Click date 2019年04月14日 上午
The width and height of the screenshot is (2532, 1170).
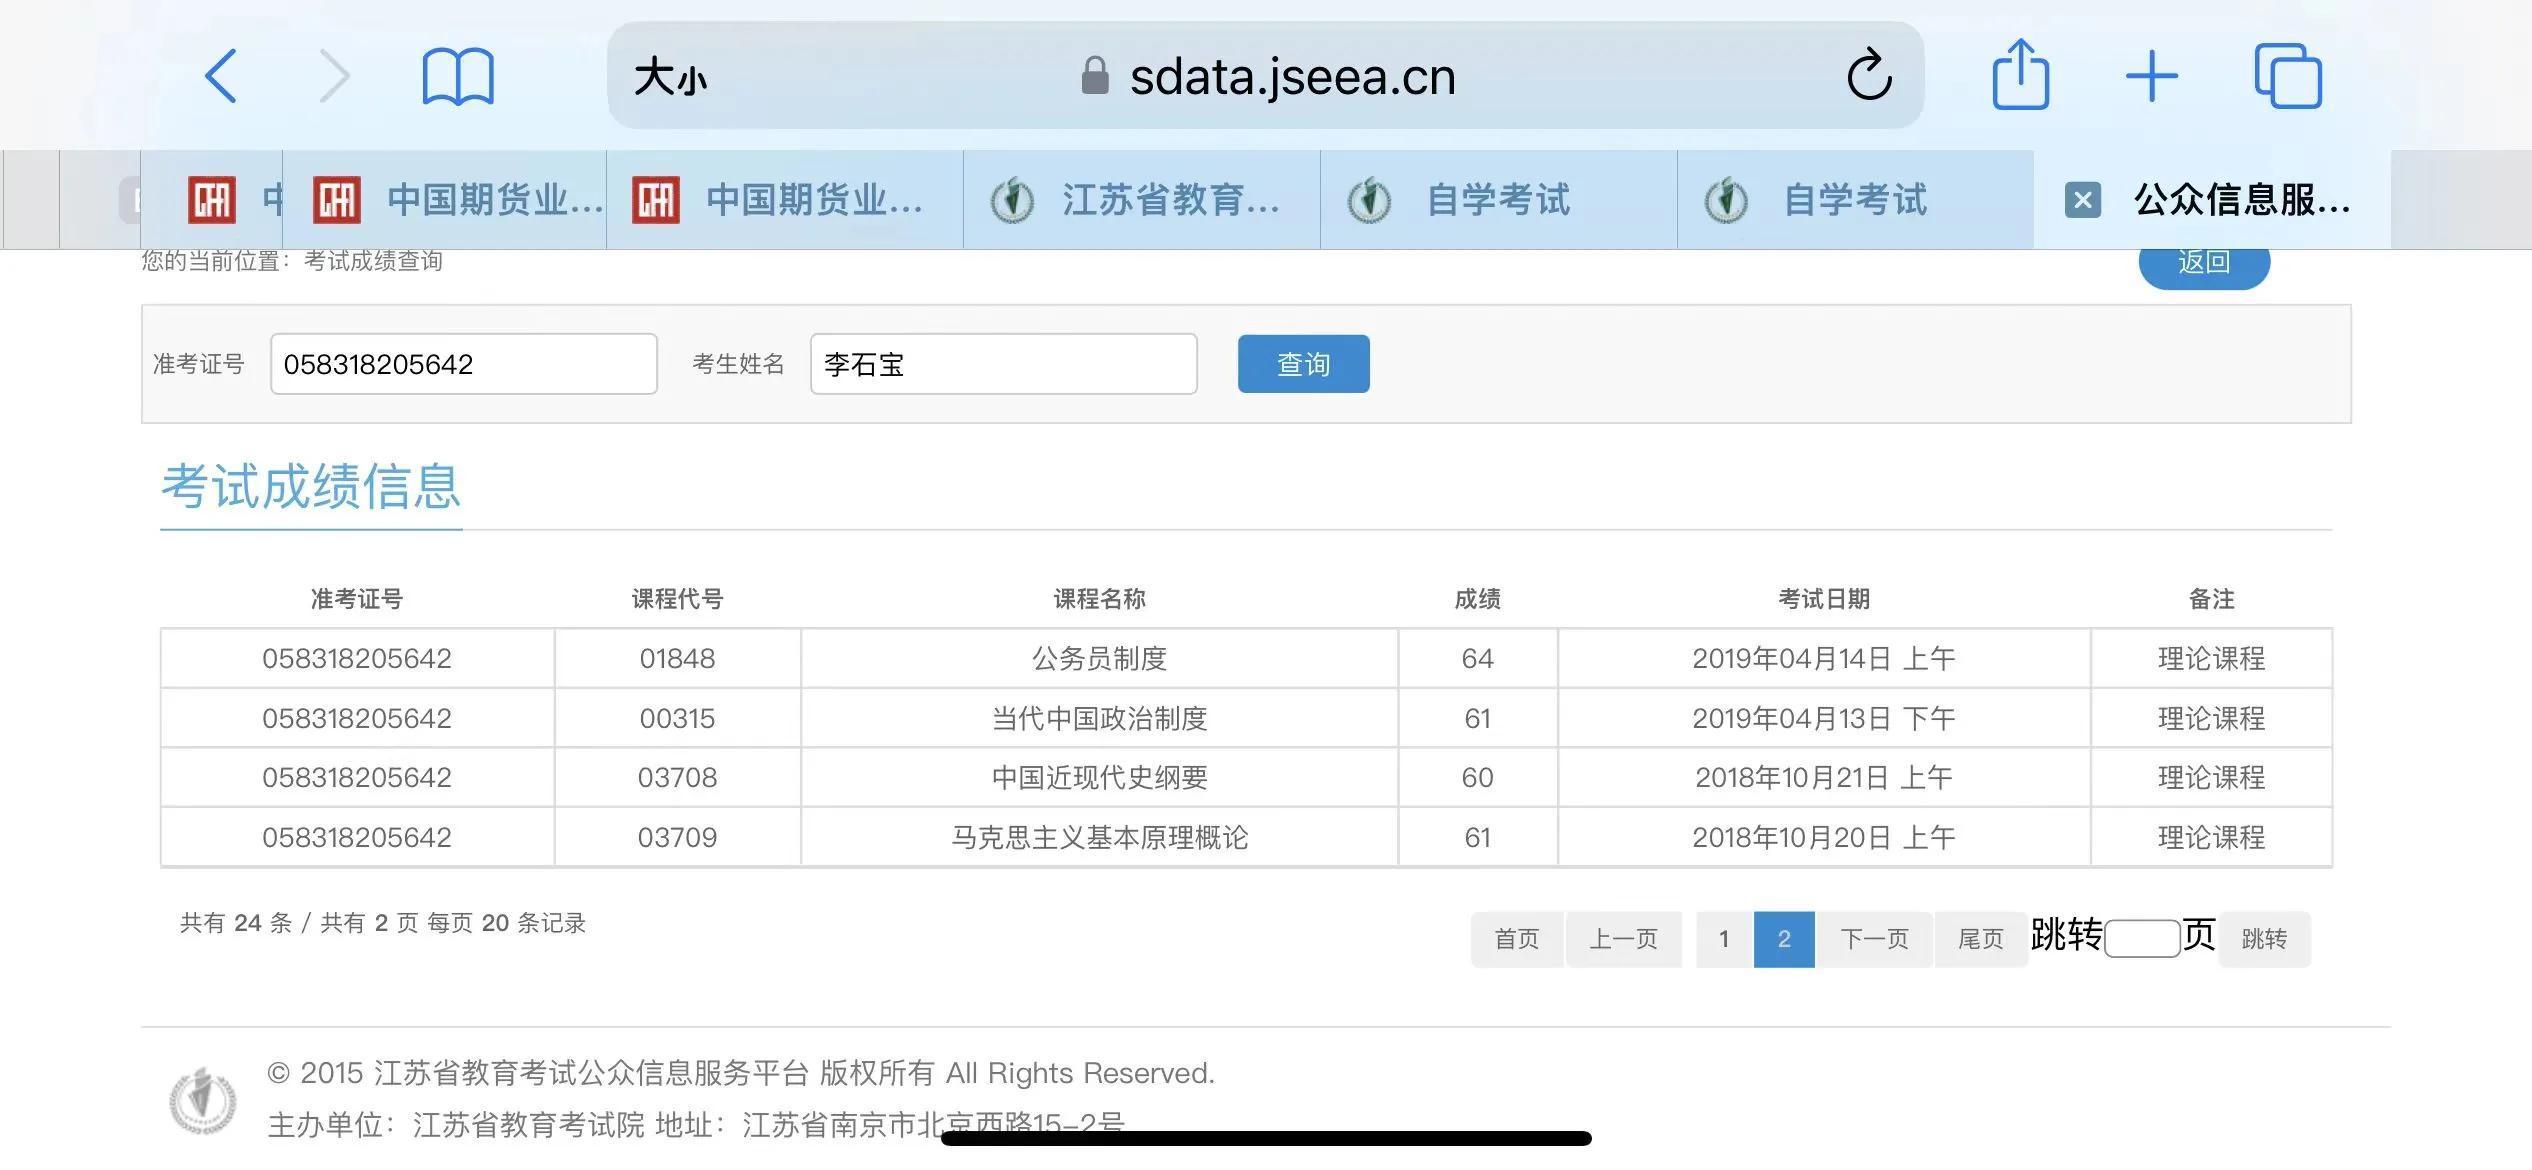[1824, 659]
